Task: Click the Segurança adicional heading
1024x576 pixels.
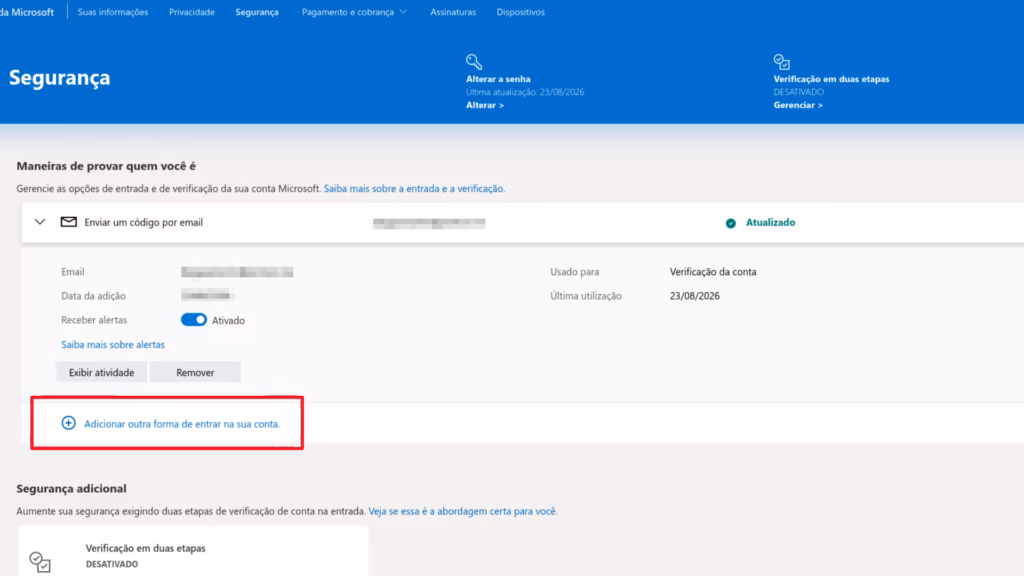Action: click(72, 488)
